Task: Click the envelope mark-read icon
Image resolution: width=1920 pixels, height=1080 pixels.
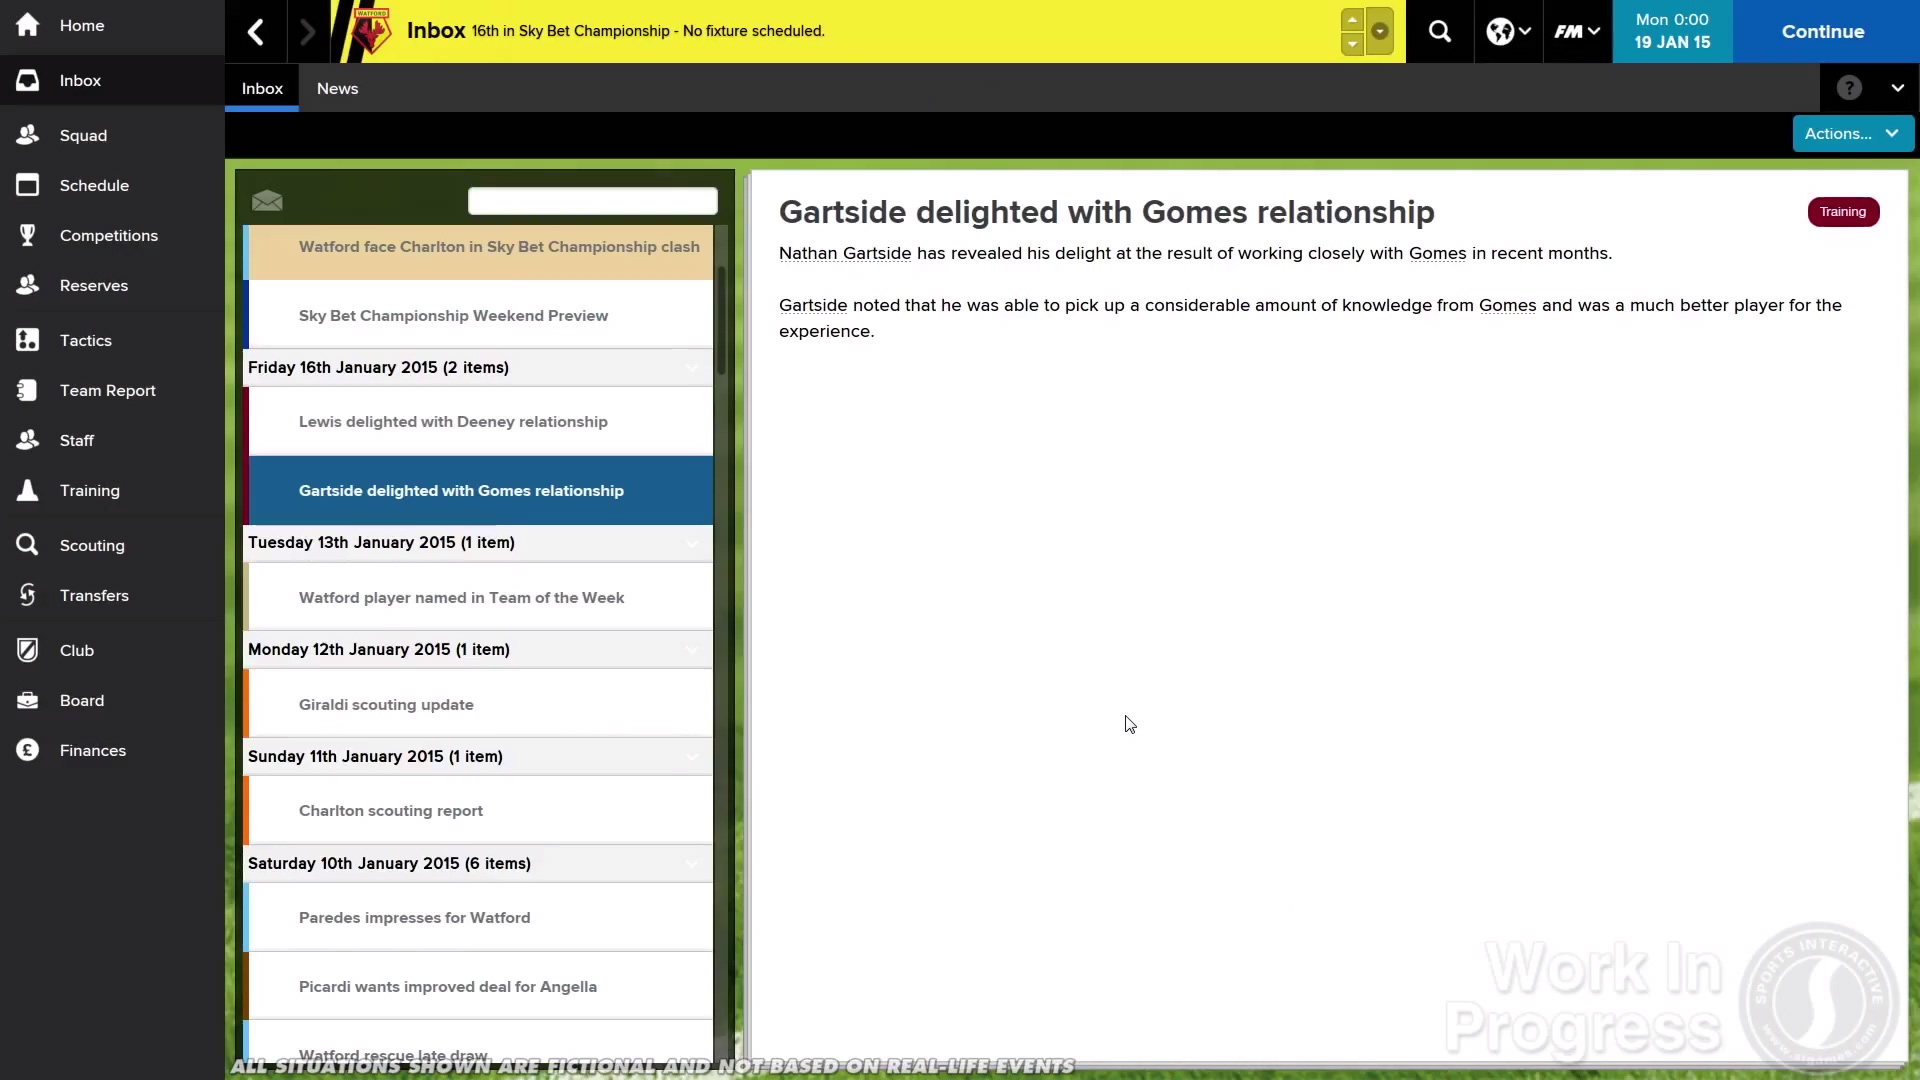Action: [x=267, y=201]
